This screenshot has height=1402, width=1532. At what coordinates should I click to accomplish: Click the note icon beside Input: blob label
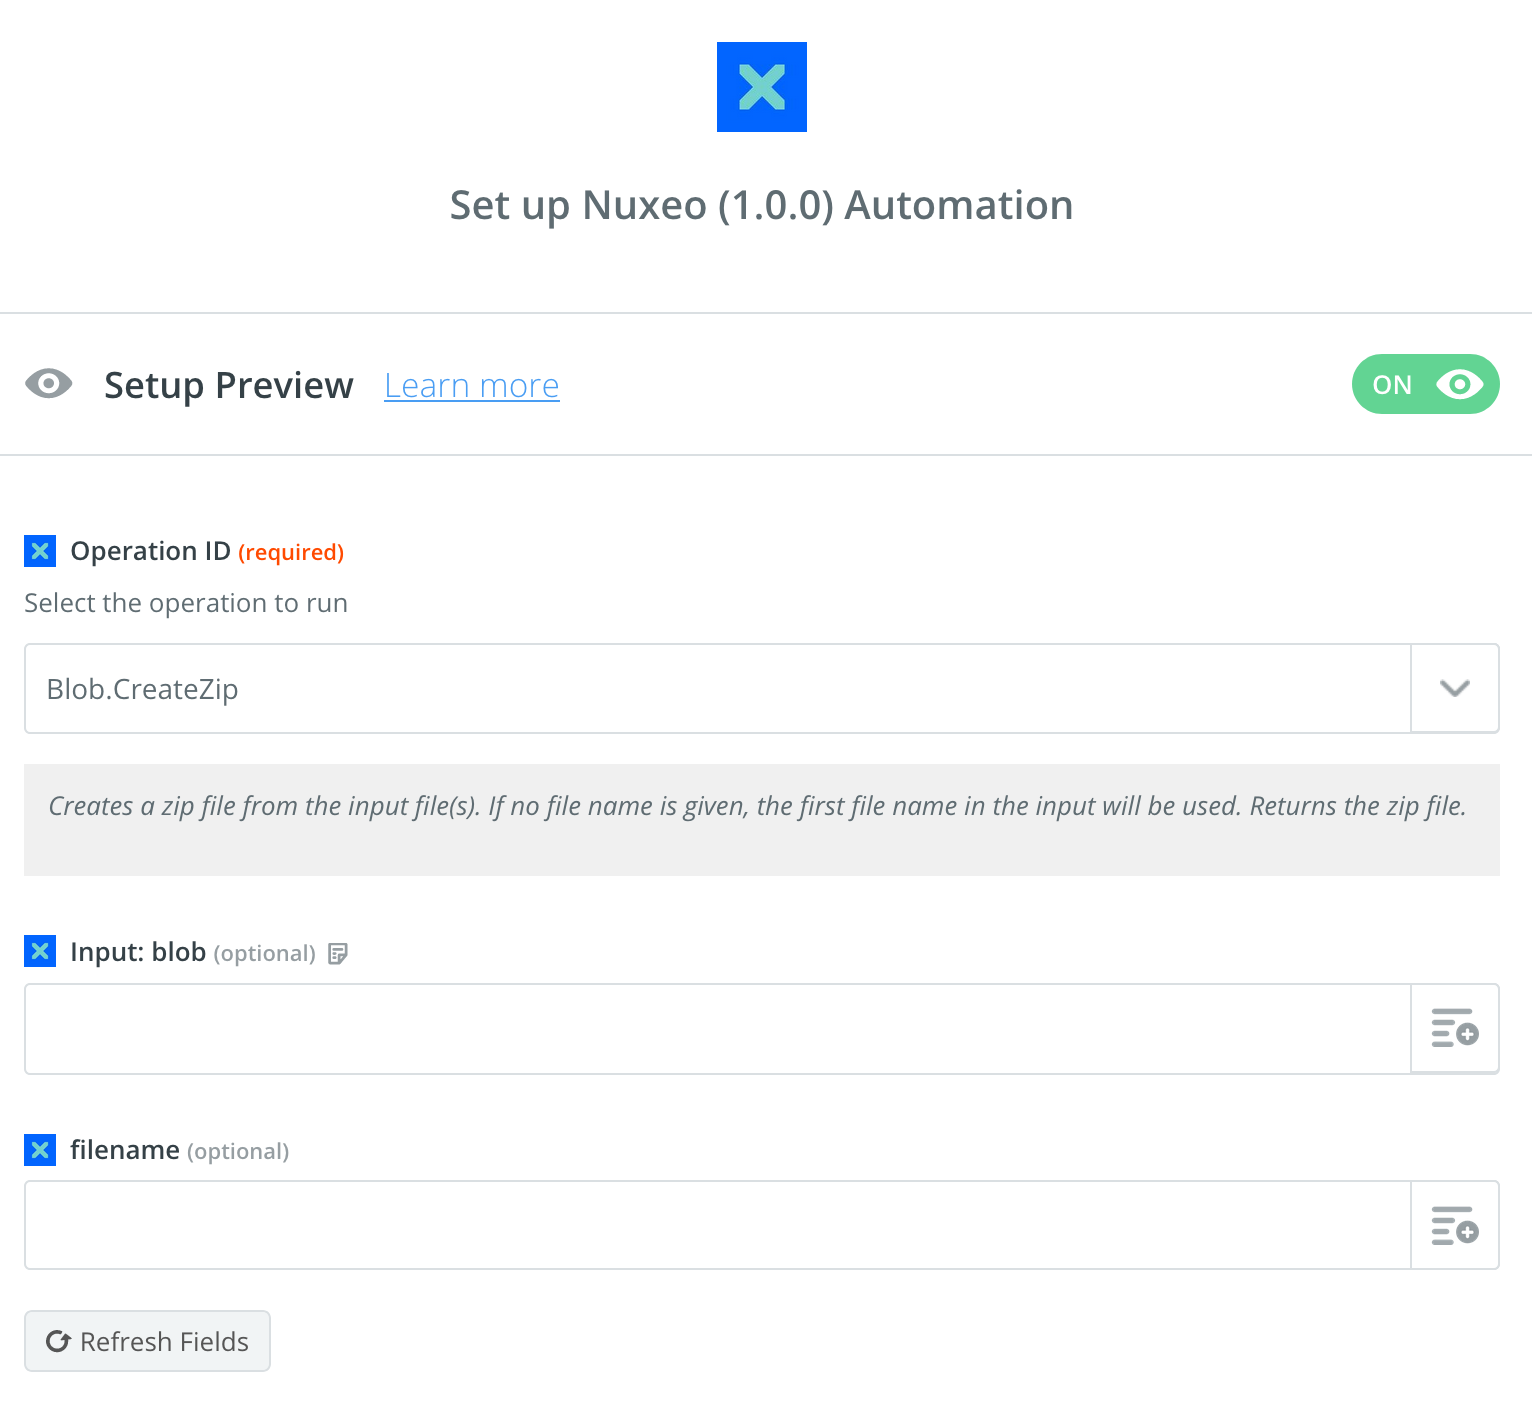pos(338,954)
